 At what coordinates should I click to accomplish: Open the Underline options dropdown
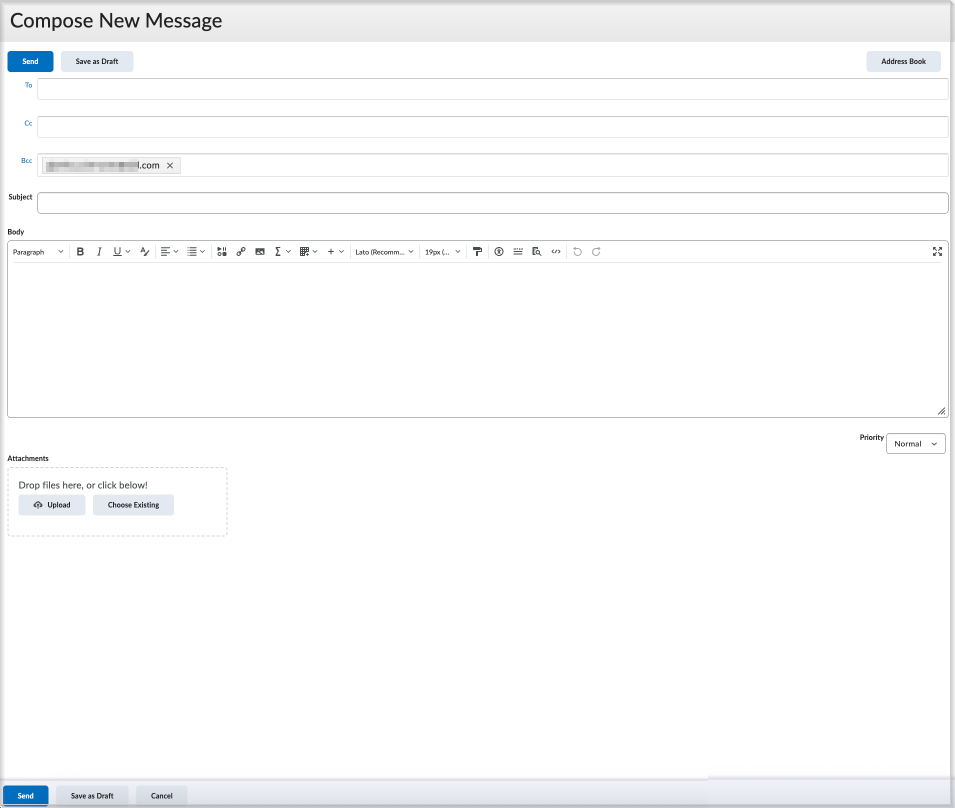(x=126, y=251)
